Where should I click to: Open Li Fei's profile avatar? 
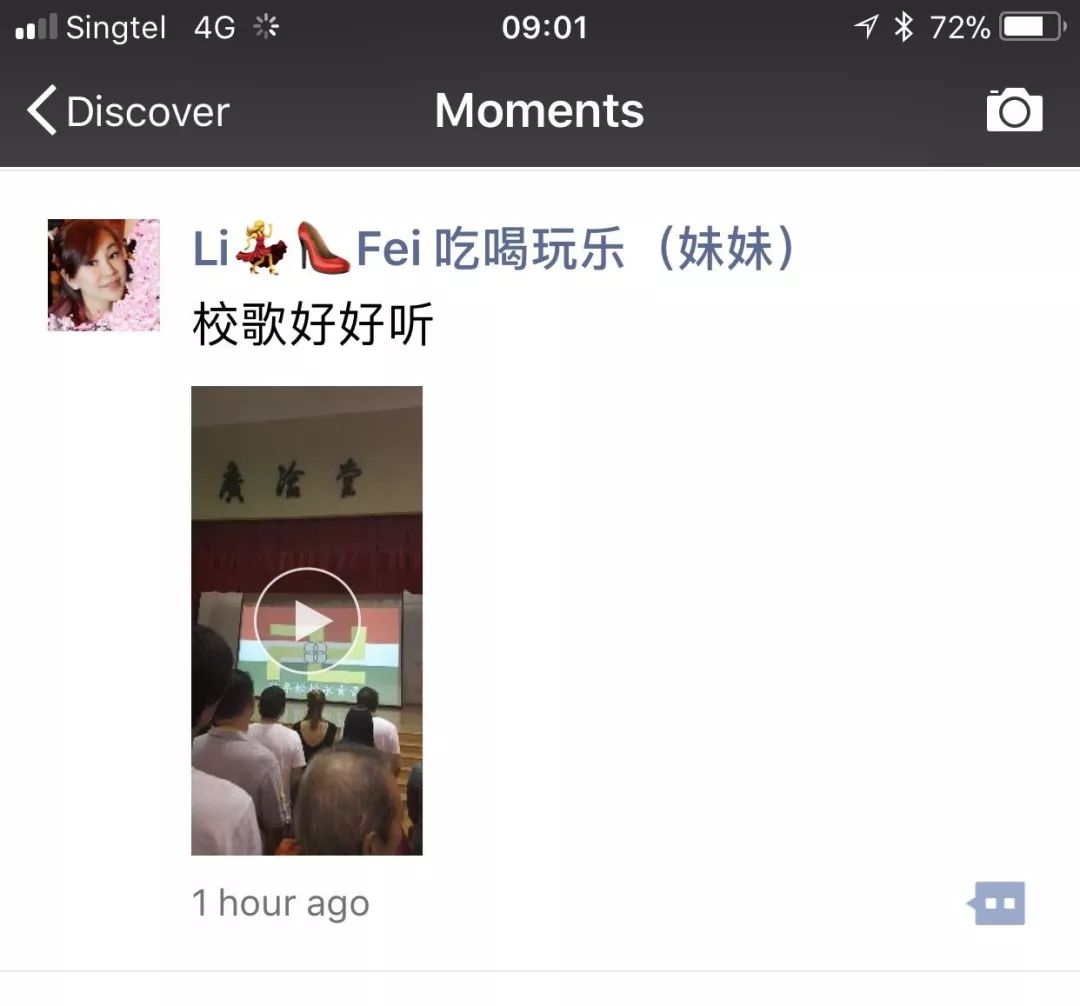(103, 275)
